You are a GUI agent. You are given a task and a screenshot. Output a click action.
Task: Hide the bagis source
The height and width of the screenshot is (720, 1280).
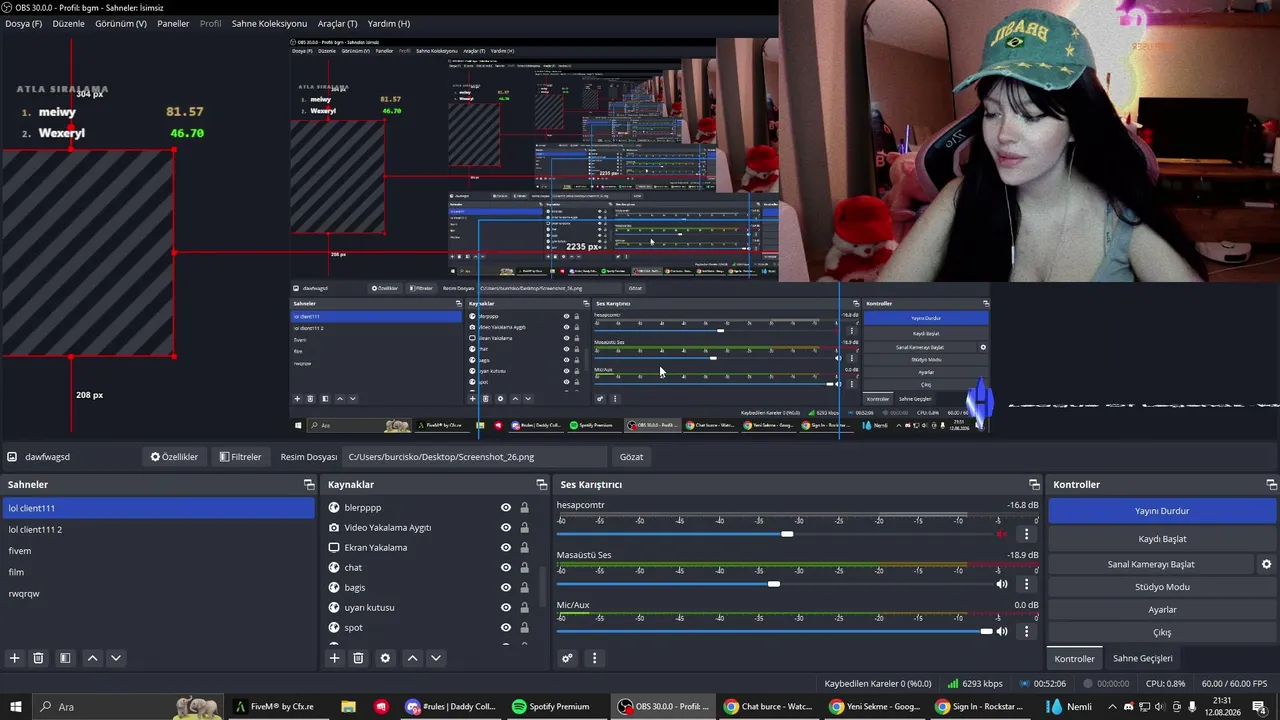(506, 588)
